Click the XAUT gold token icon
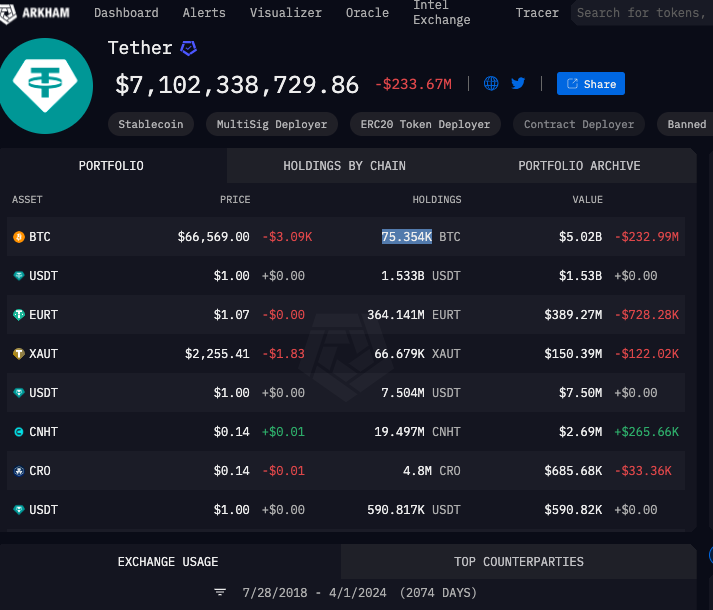The width and height of the screenshot is (713, 610). point(19,354)
